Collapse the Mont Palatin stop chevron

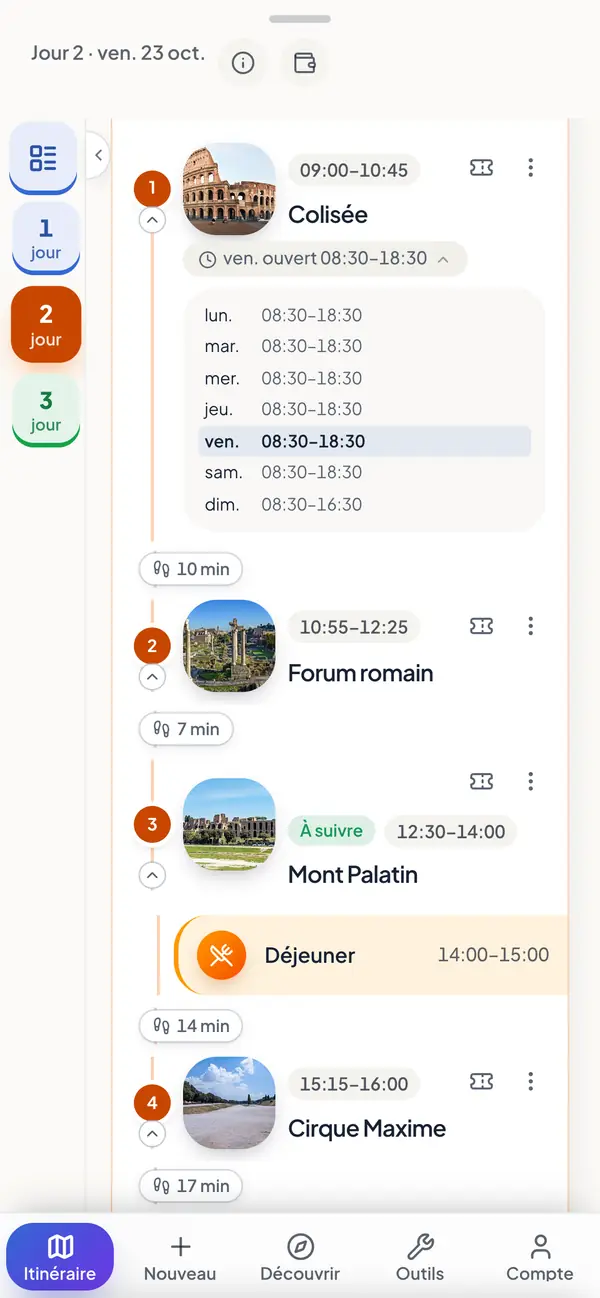point(152,875)
